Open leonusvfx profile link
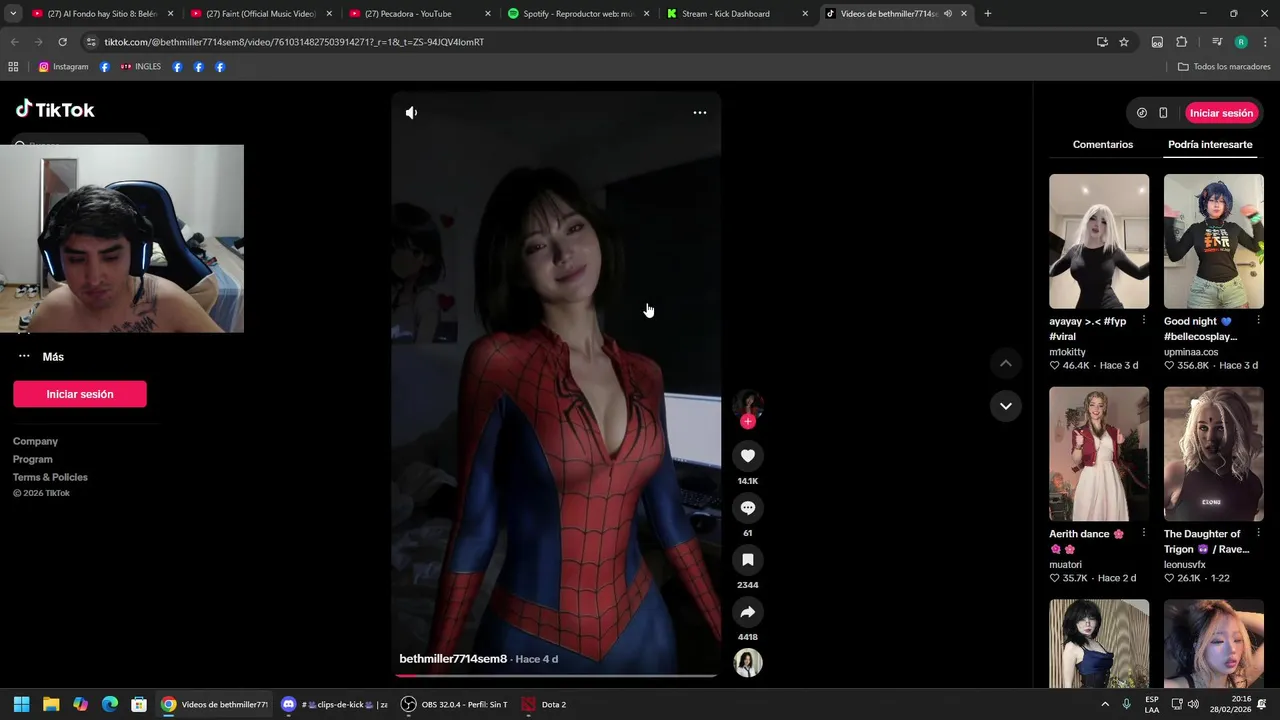Screen dimensions: 1280x720 pyautogui.click(x=1185, y=565)
